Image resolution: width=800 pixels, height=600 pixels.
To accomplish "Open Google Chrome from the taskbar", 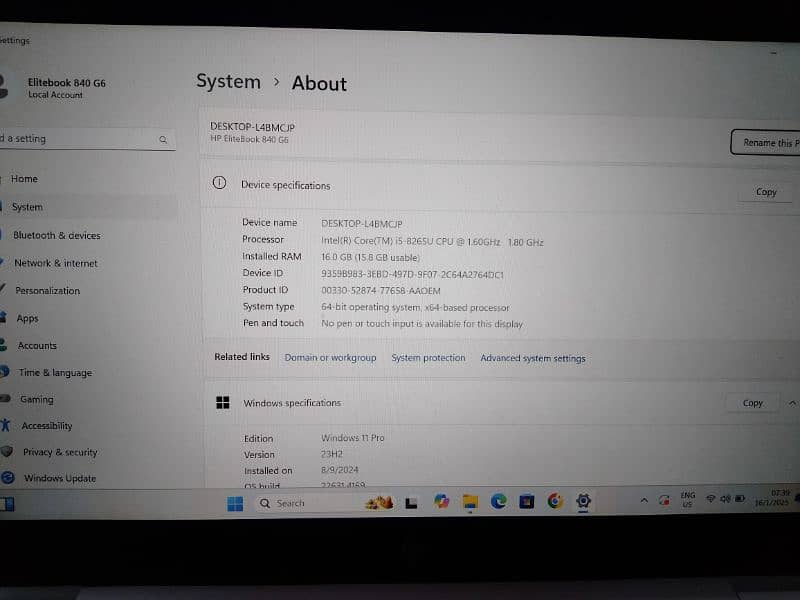I will point(555,501).
